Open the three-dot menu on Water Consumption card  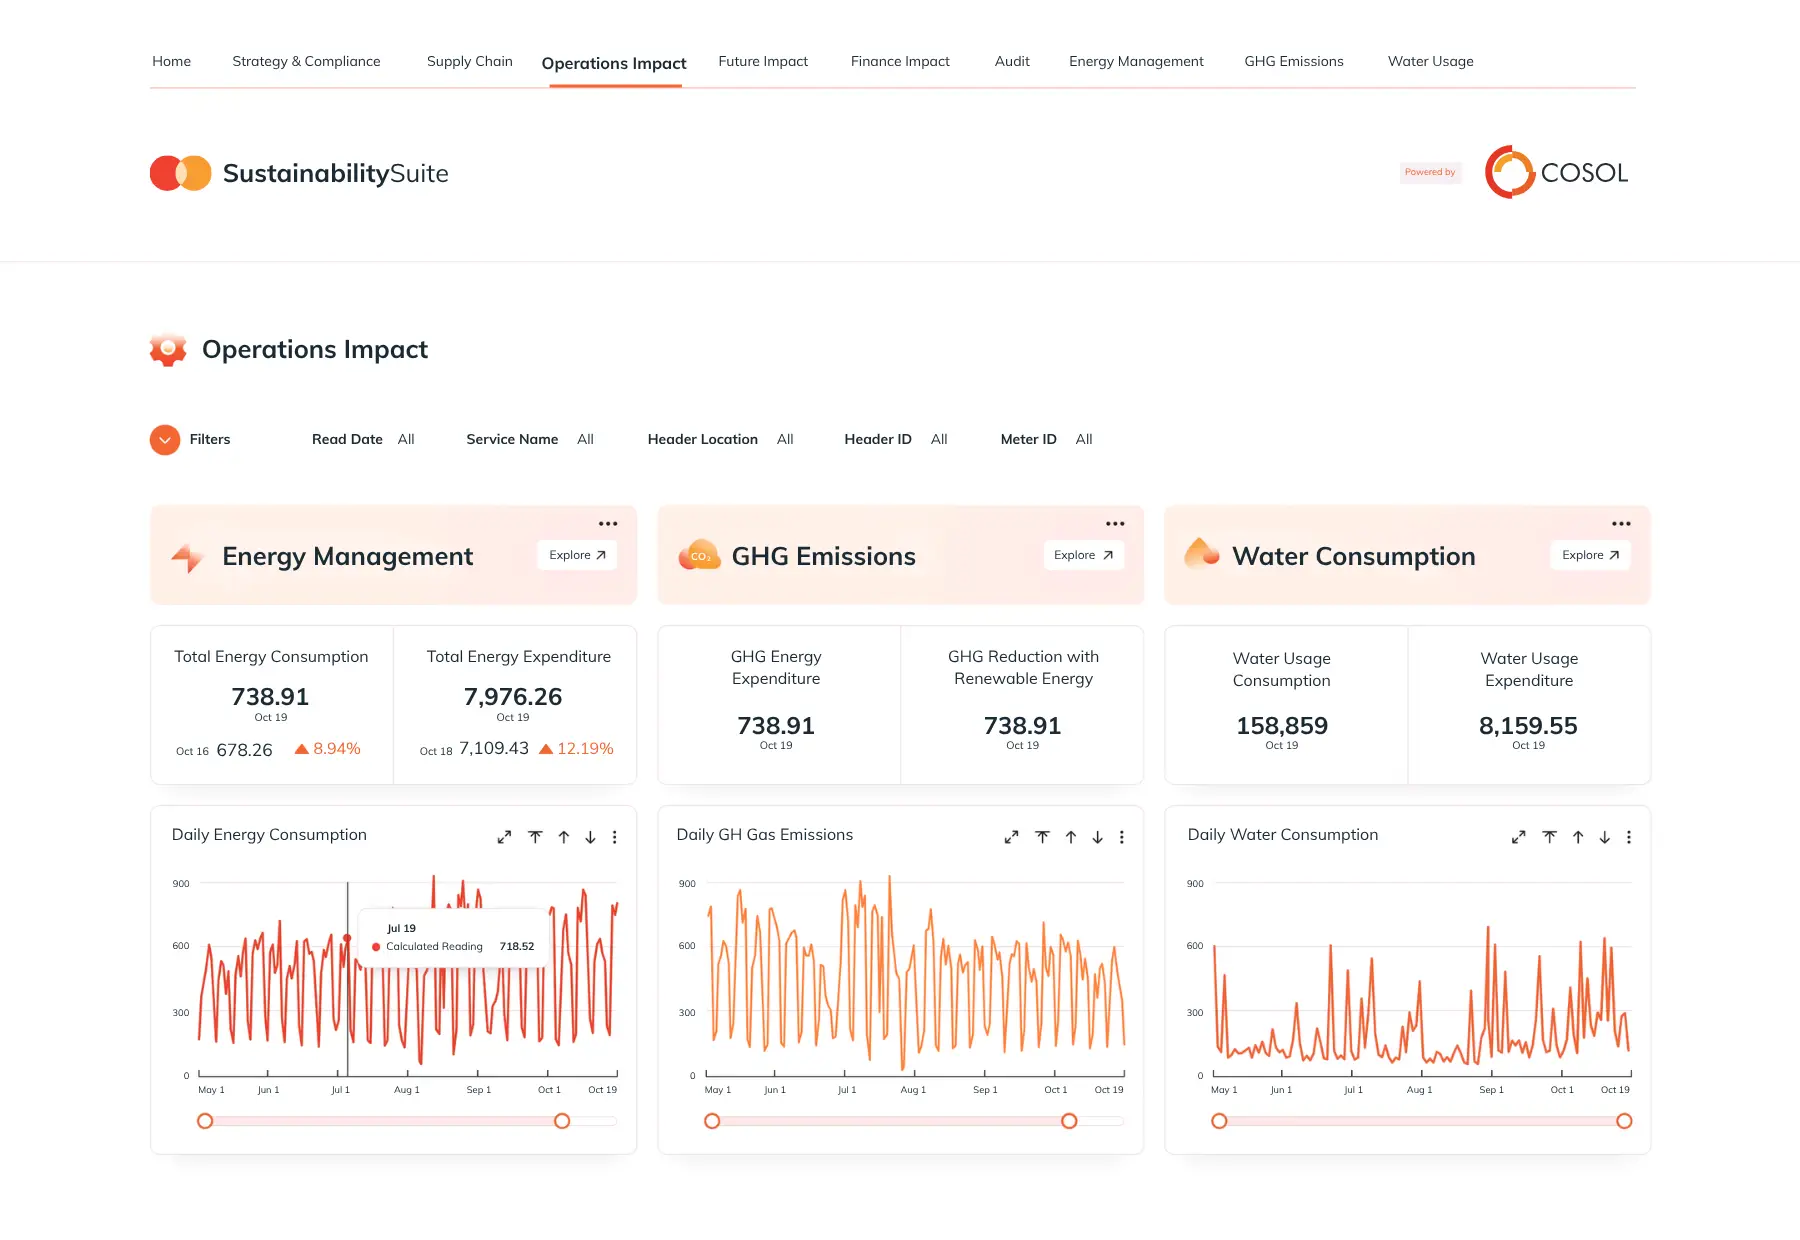pos(1621,523)
